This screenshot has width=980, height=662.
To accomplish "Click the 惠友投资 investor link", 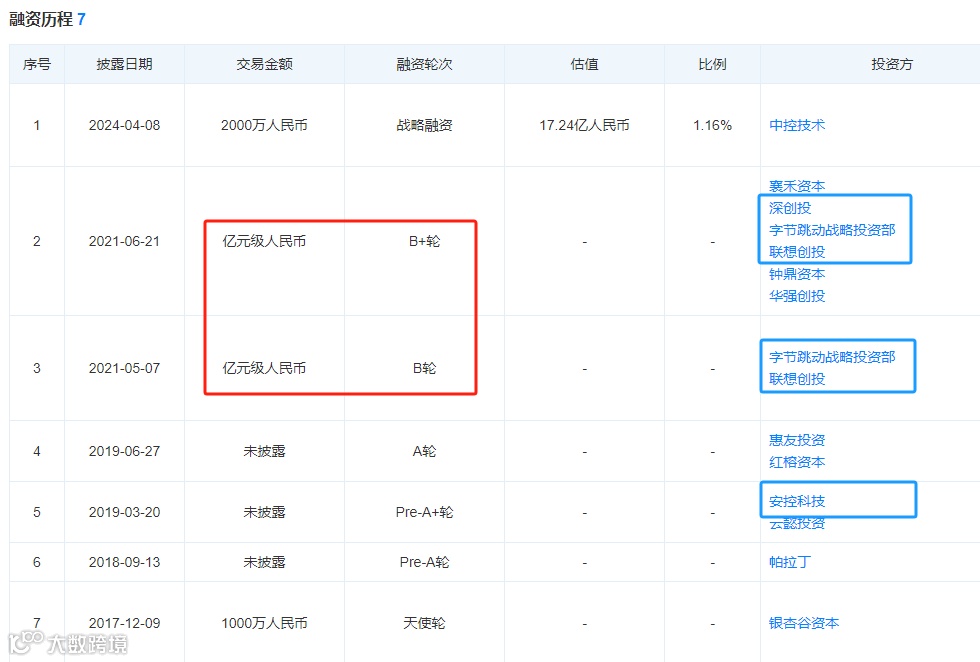I will point(797,440).
